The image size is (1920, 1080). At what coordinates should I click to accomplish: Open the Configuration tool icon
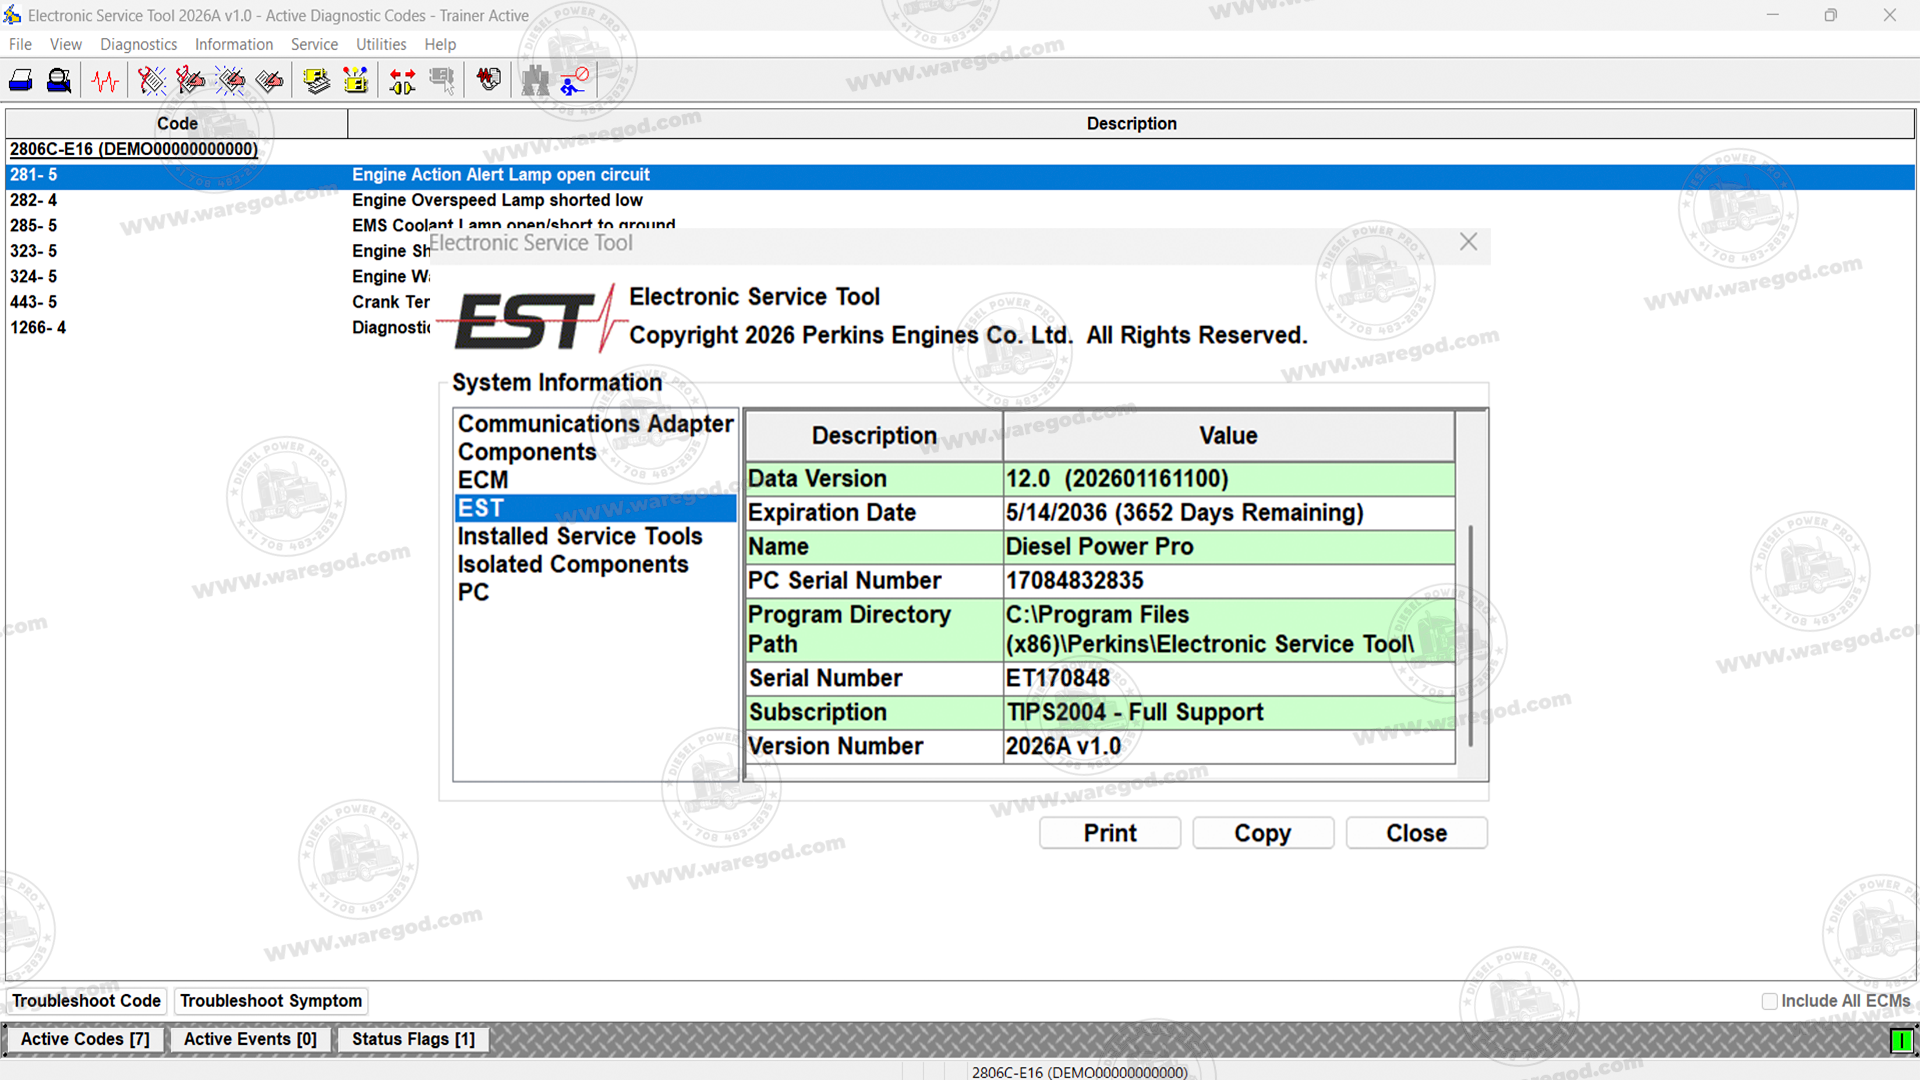click(356, 80)
